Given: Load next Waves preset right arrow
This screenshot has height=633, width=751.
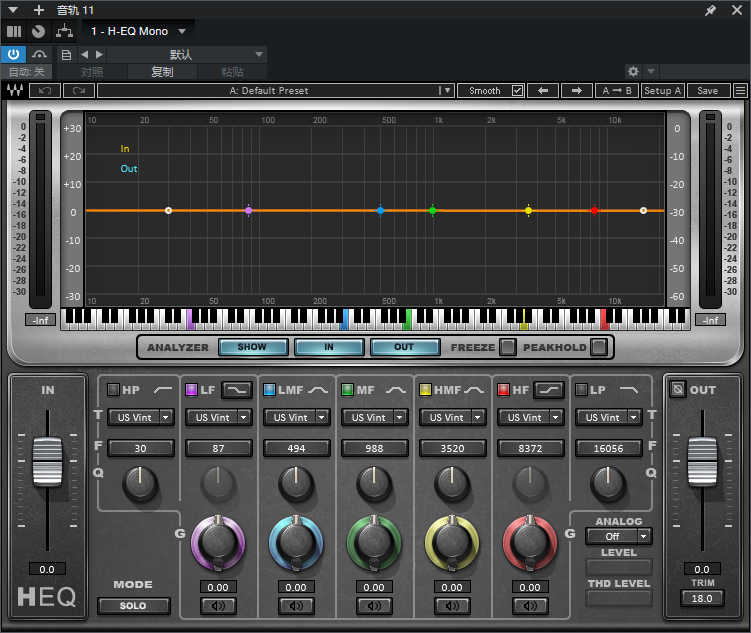Looking at the screenshot, I should (577, 90).
